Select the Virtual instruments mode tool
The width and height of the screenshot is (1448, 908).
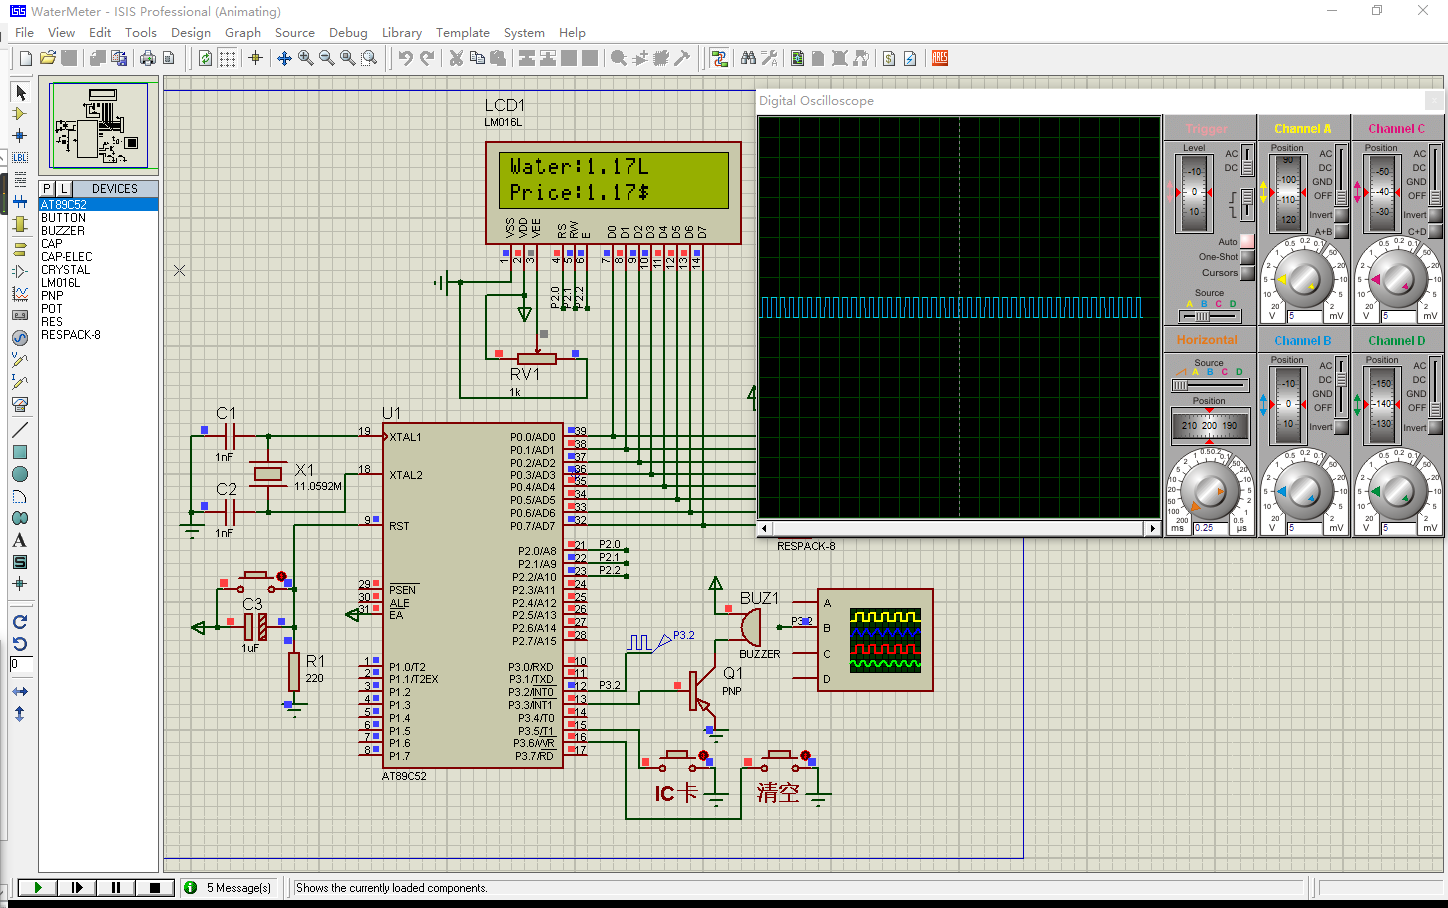click(x=19, y=404)
